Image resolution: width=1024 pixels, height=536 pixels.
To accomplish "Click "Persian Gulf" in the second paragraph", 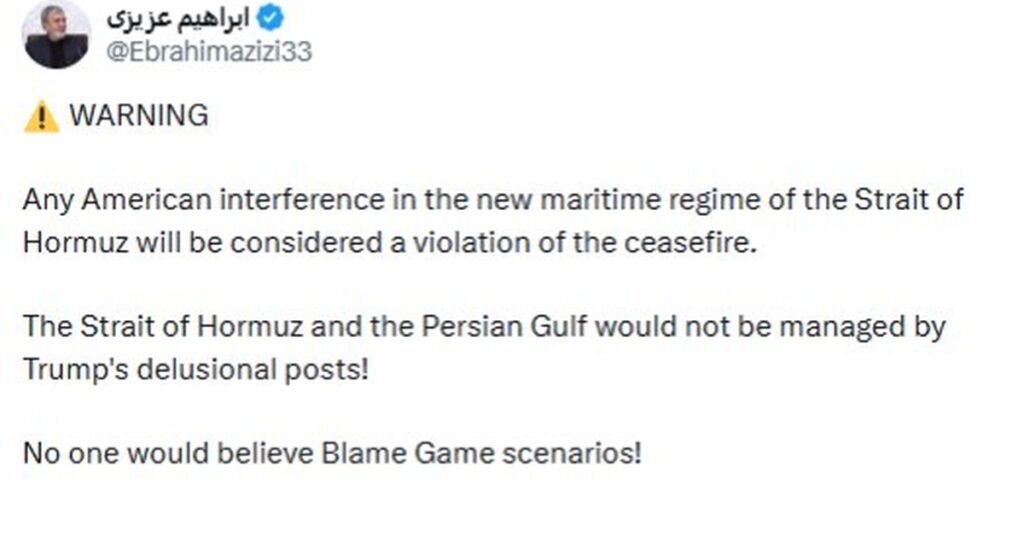I will point(504,326).
